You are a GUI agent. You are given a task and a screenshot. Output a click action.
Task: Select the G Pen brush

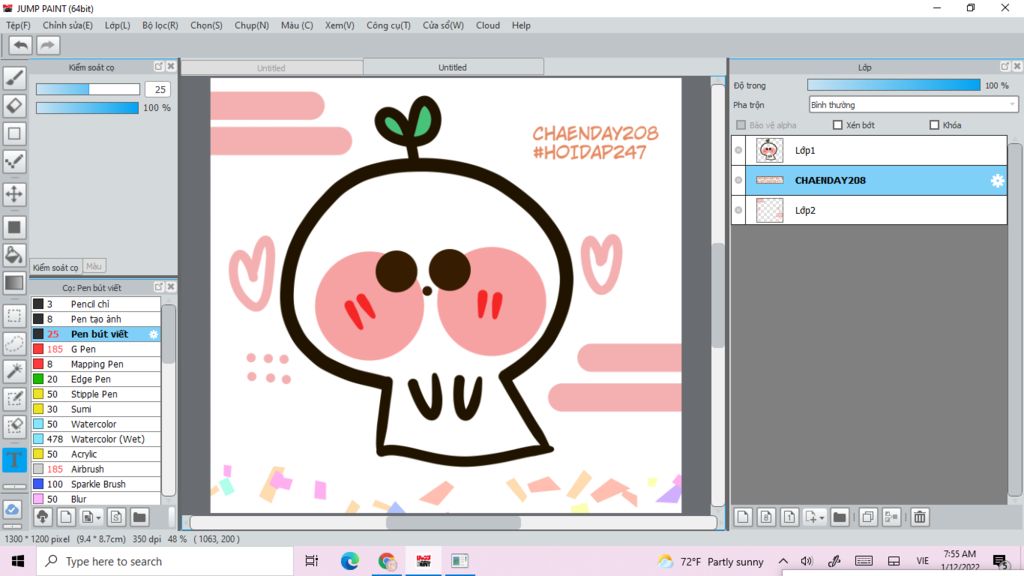[x=95, y=349]
